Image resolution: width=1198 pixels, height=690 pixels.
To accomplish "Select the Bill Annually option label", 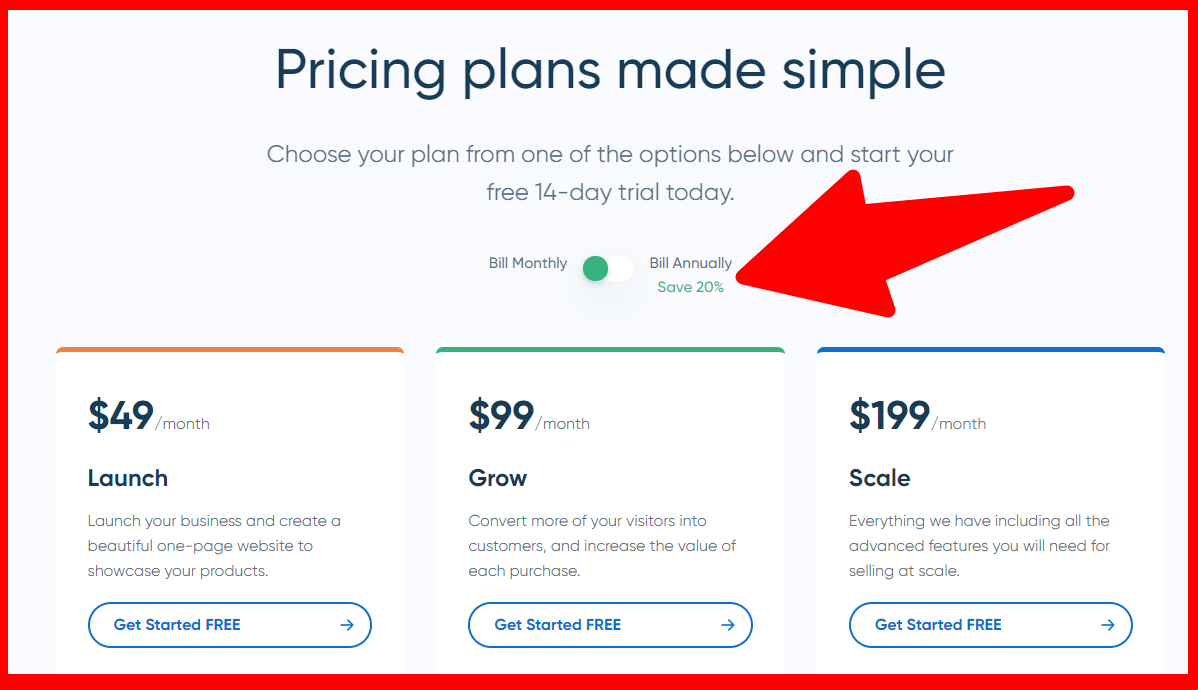I will tap(690, 264).
